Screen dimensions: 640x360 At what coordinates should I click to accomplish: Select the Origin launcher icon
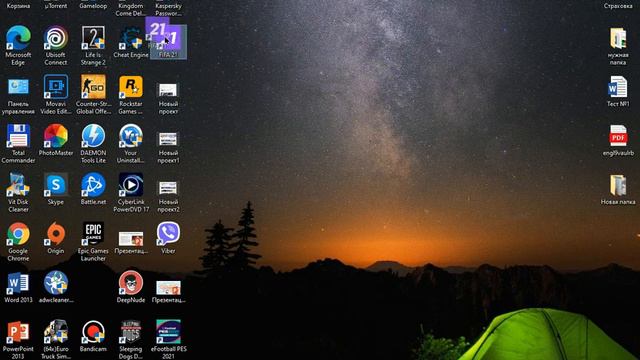point(56,238)
